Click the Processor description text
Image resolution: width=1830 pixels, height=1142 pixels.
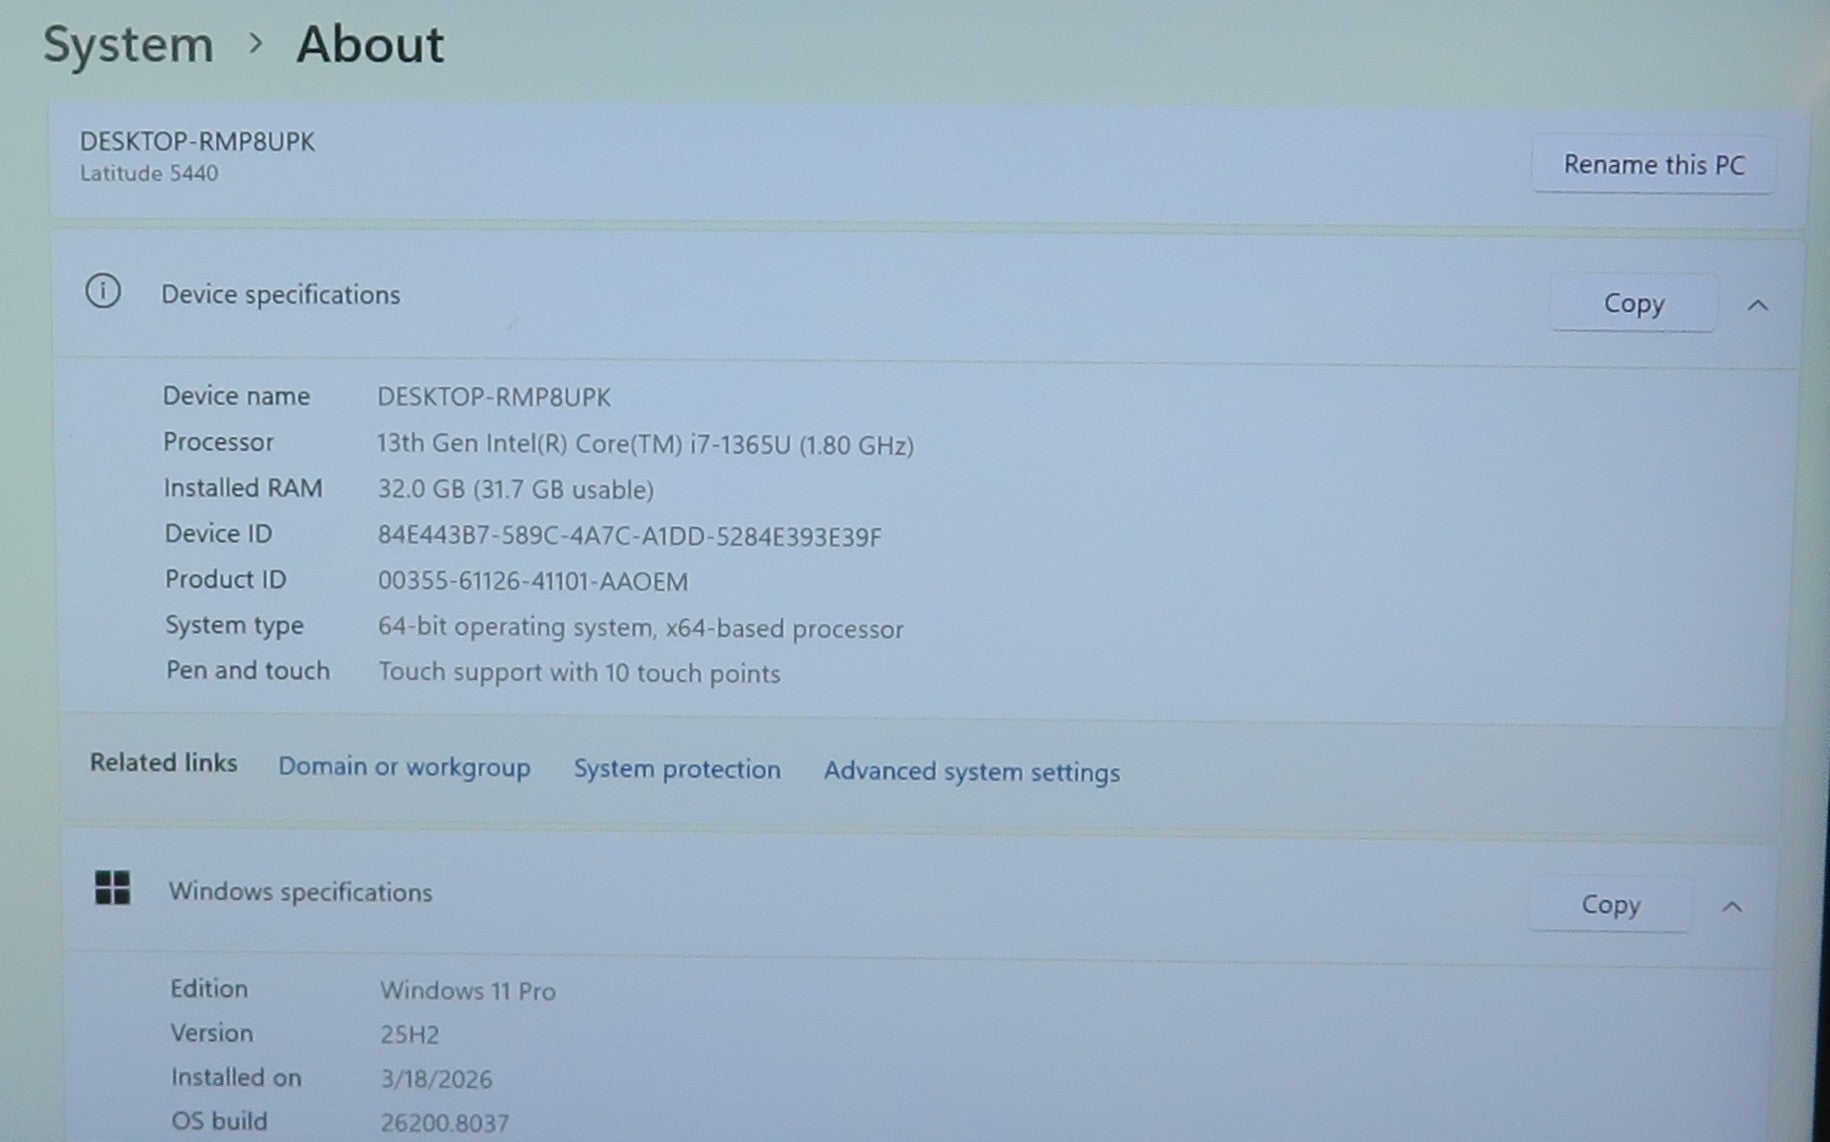click(644, 444)
